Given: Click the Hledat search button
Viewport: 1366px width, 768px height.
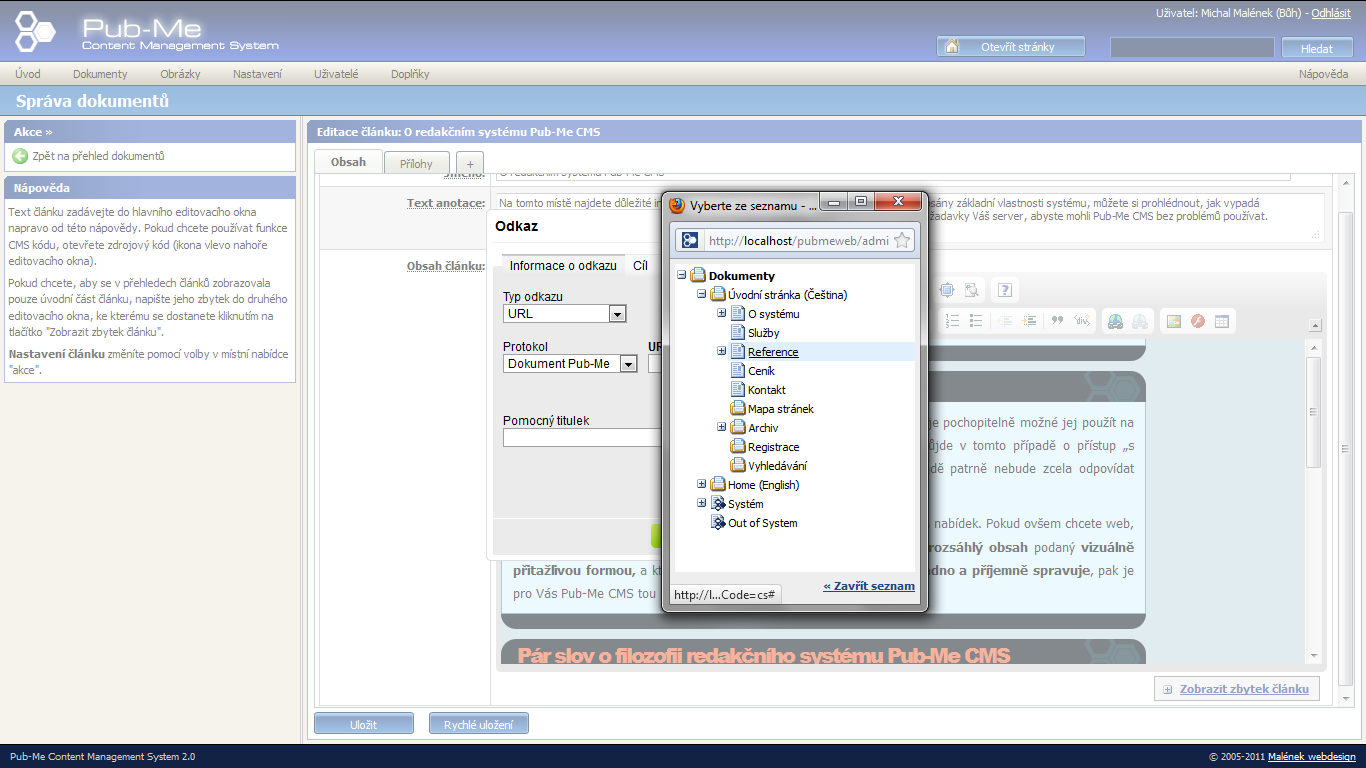Looking at the screenshot, I should pyautogui.click(x=1316, y=48).
